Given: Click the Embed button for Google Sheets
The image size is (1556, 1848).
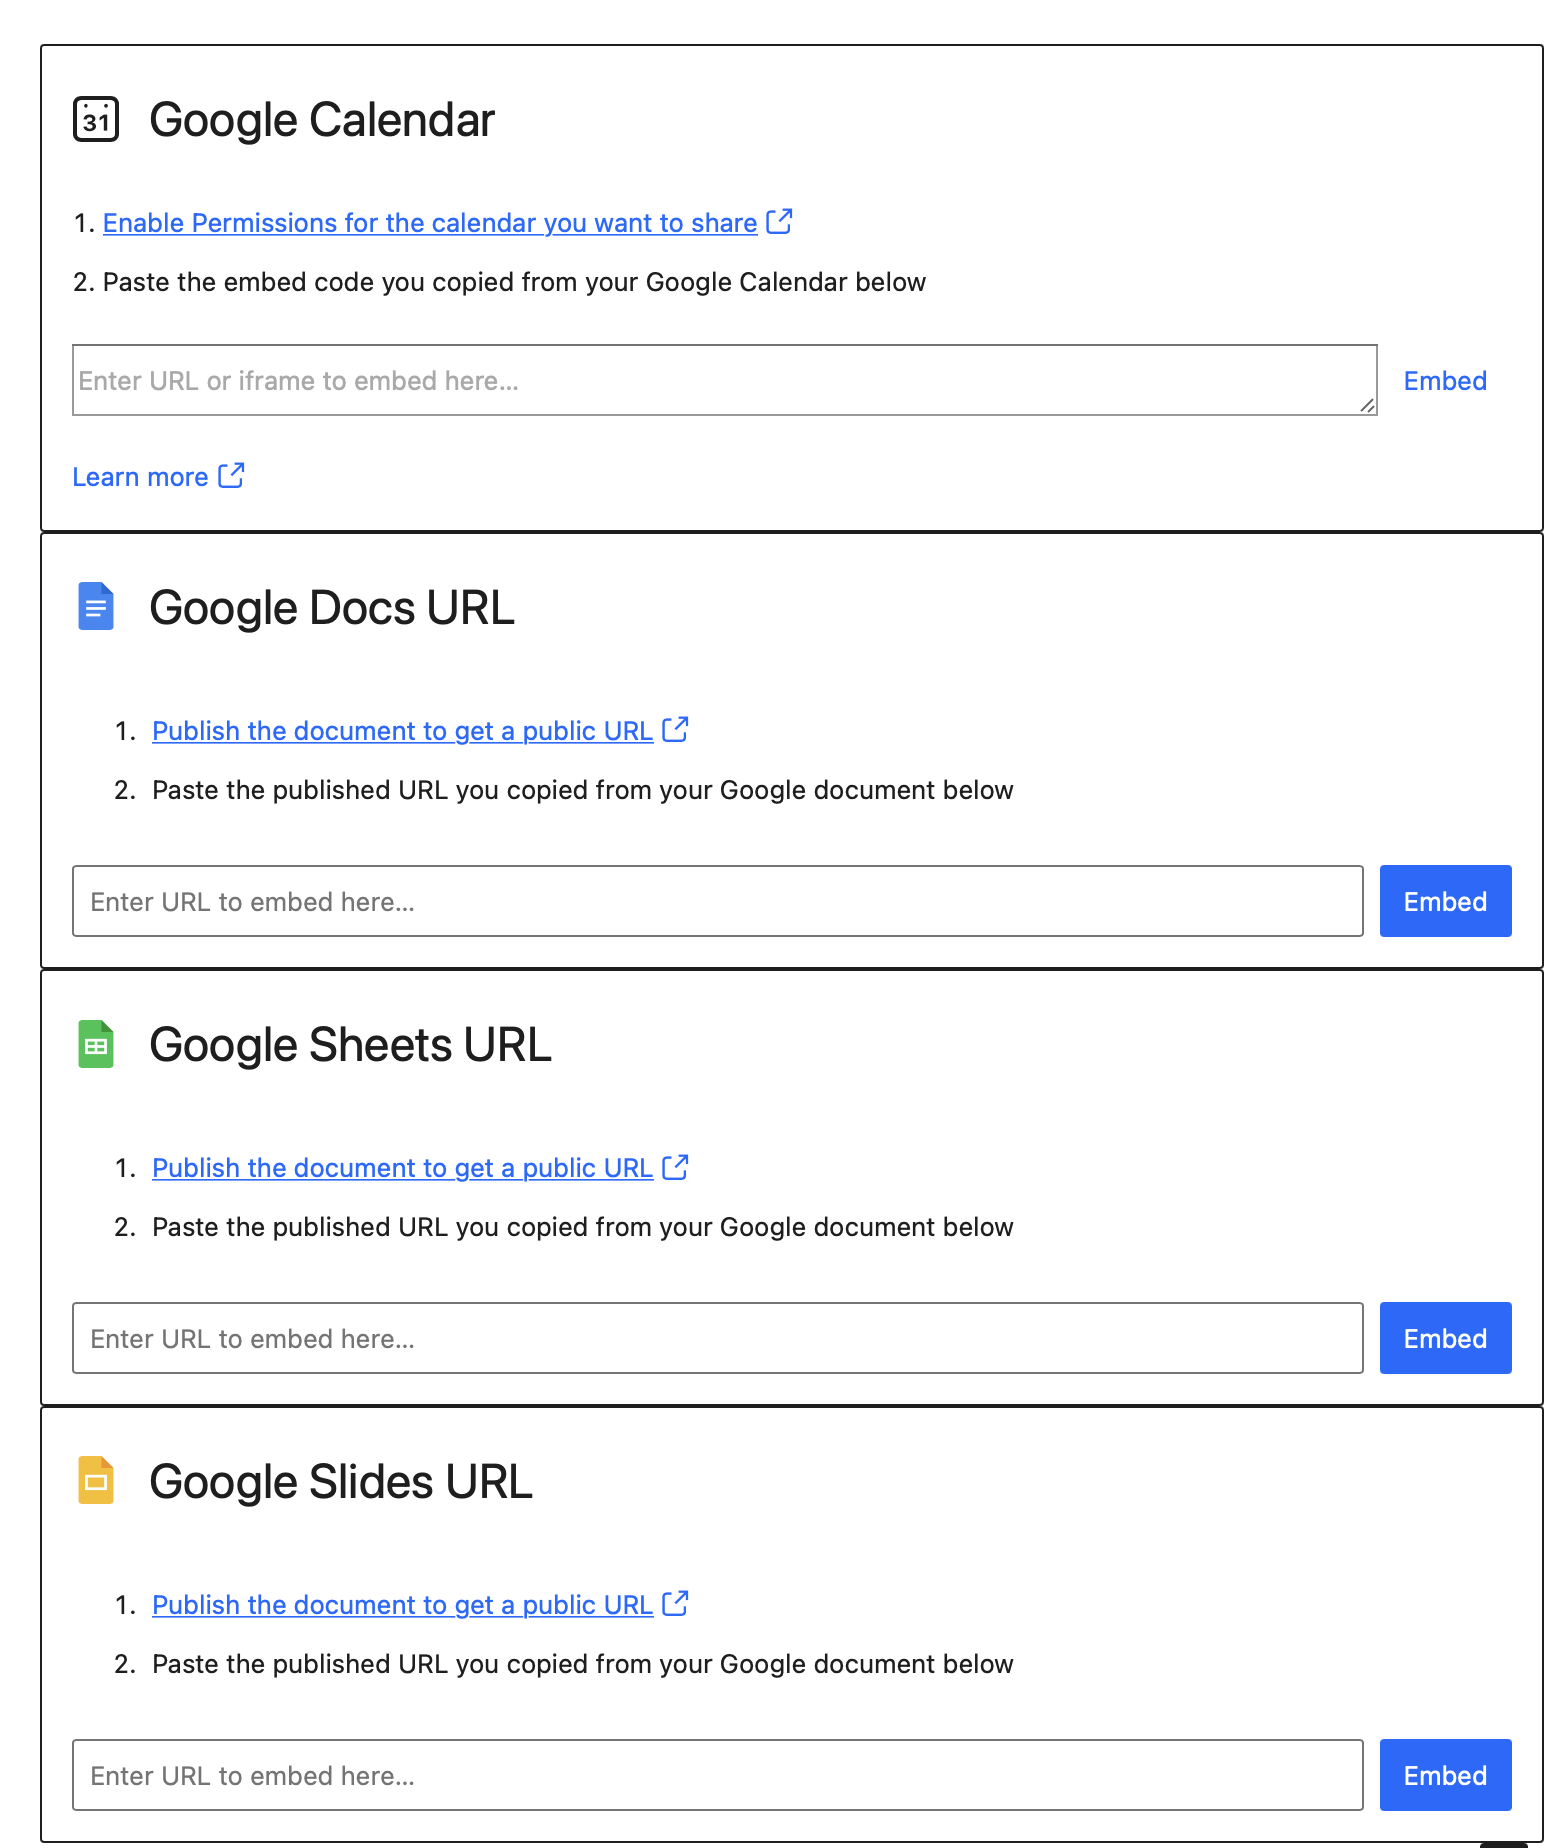Looking at the screenshot, I should click(1445, 1338).
